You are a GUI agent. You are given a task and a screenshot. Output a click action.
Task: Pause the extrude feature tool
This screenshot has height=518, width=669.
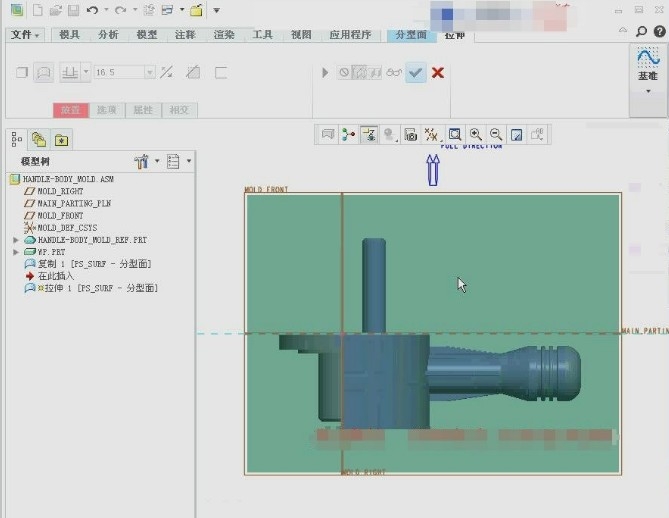[325, 73]
